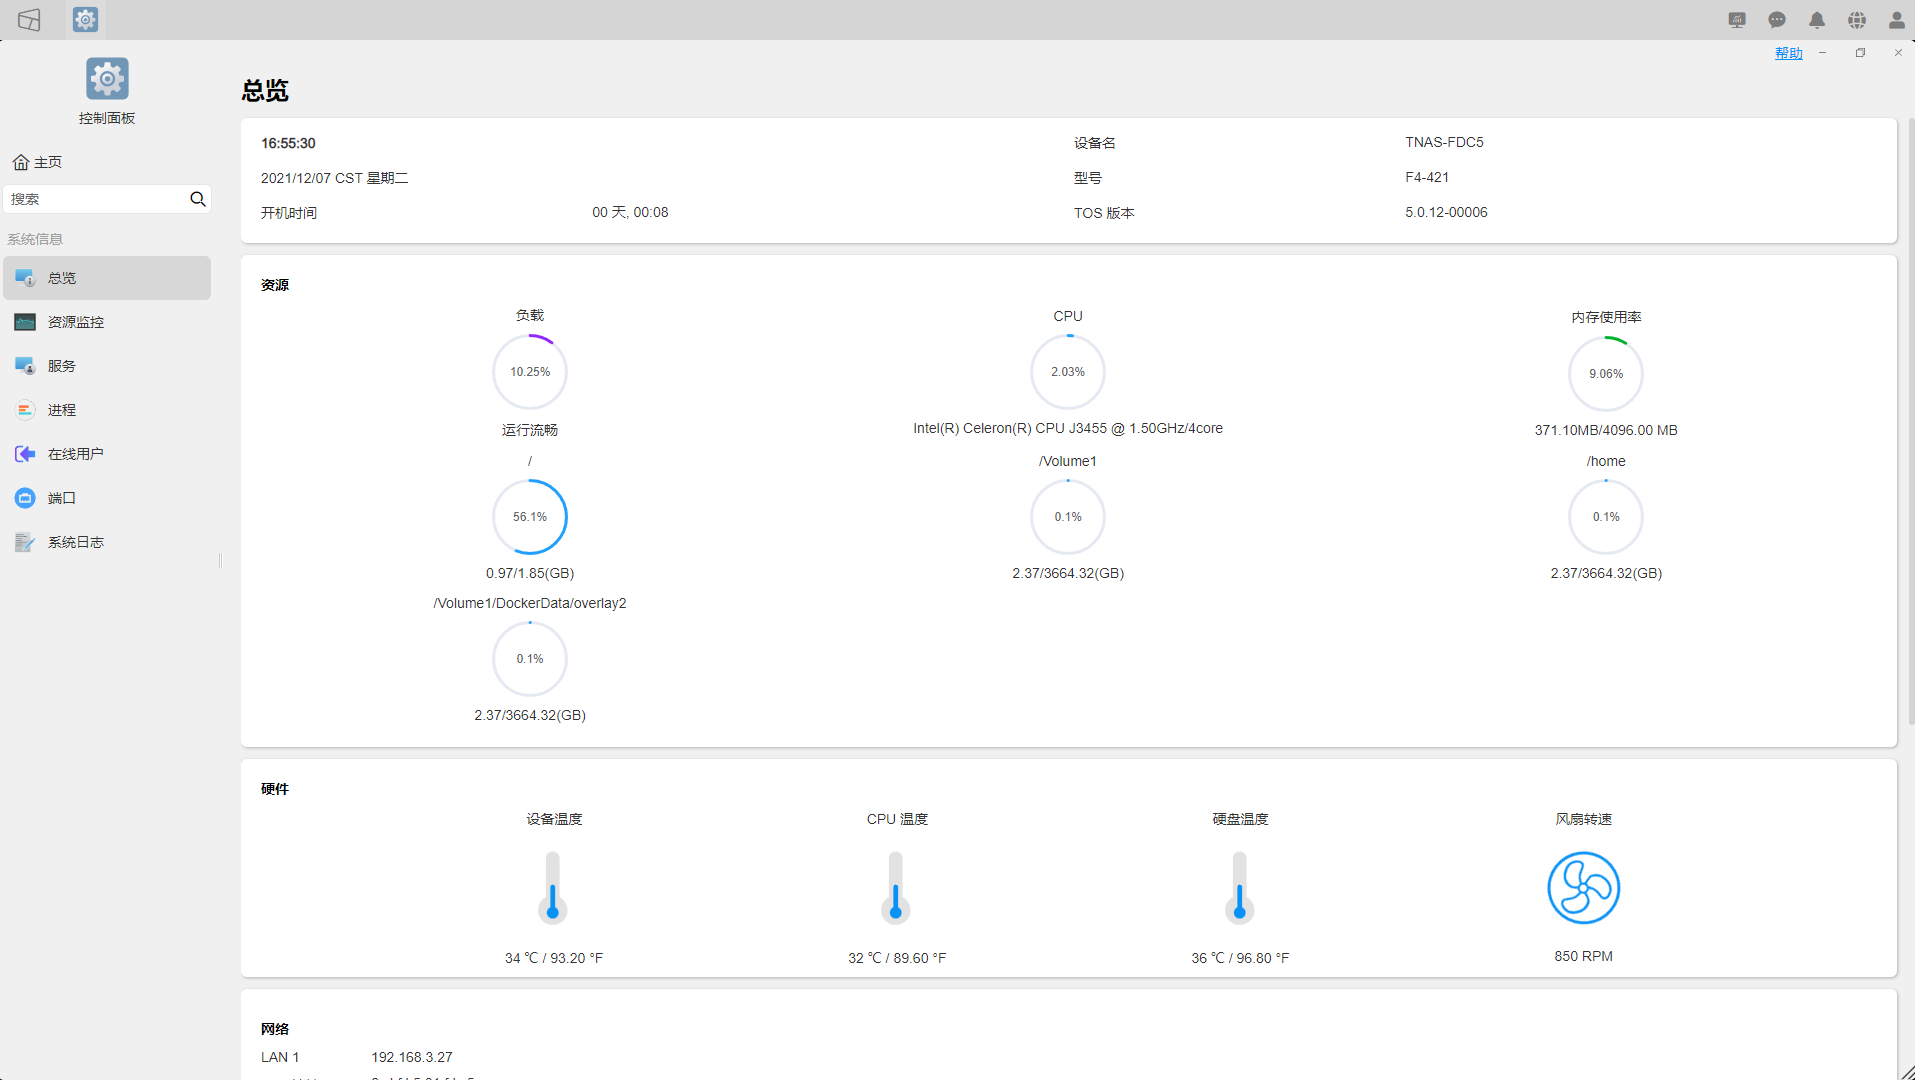
Task: Open the 资源监控 resource monitor page
Action: pyautogui.click(x=75, y=322)
